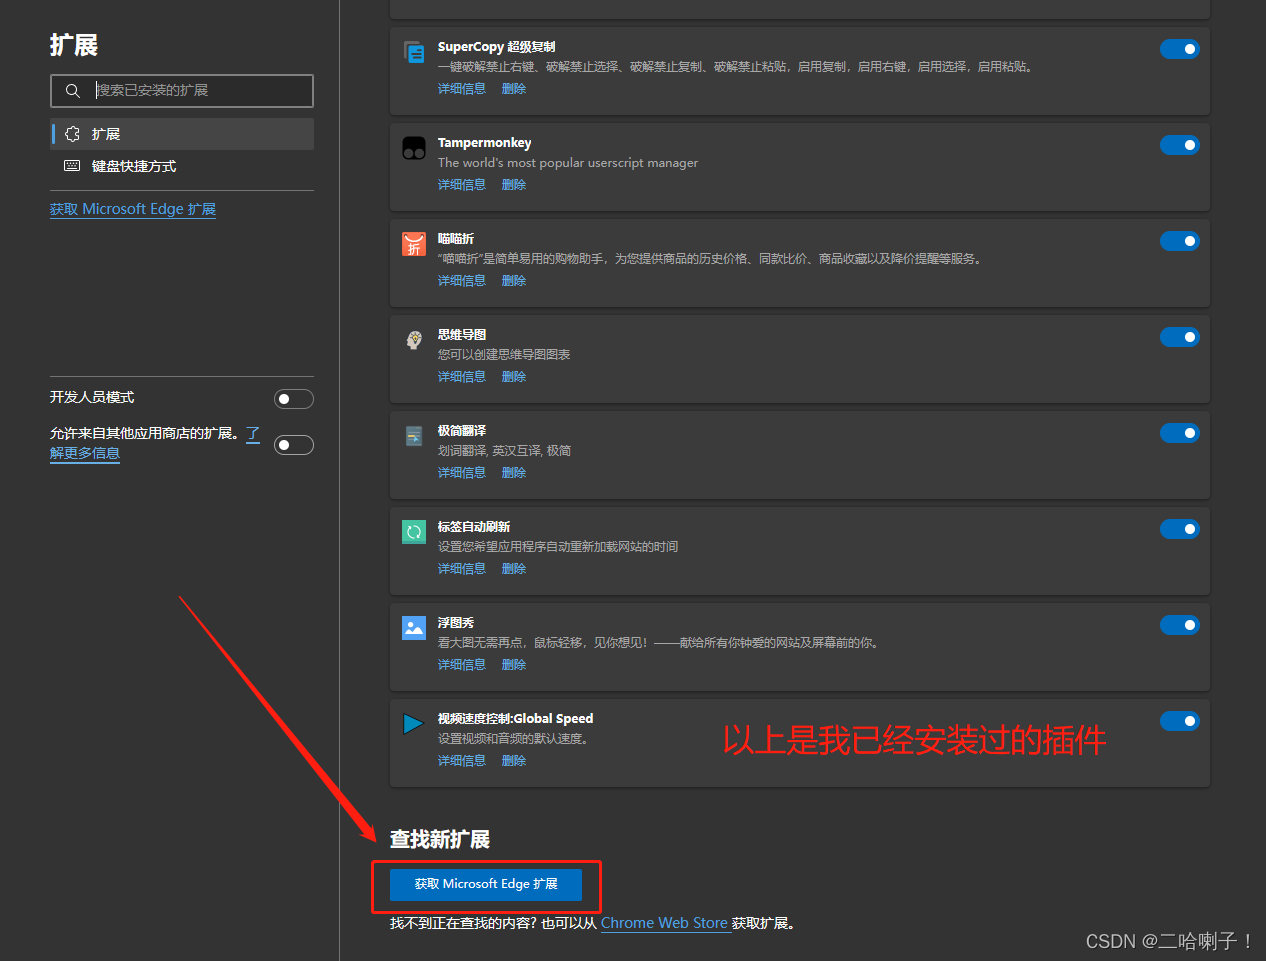Open 详细信息 for 喵喵折
The height and width of the screenshot is (961, 1266).
(x=462, y=281)
